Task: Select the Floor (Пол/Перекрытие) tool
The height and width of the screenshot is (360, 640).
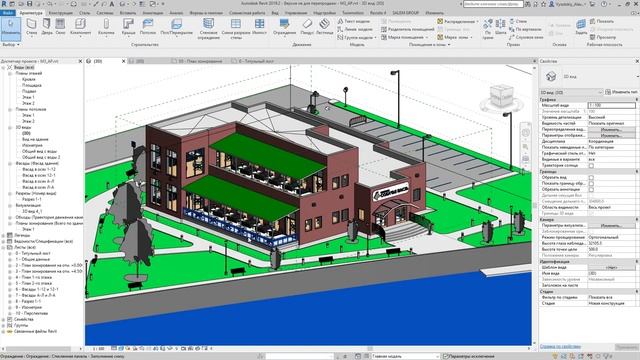Action: click(176, 27)
